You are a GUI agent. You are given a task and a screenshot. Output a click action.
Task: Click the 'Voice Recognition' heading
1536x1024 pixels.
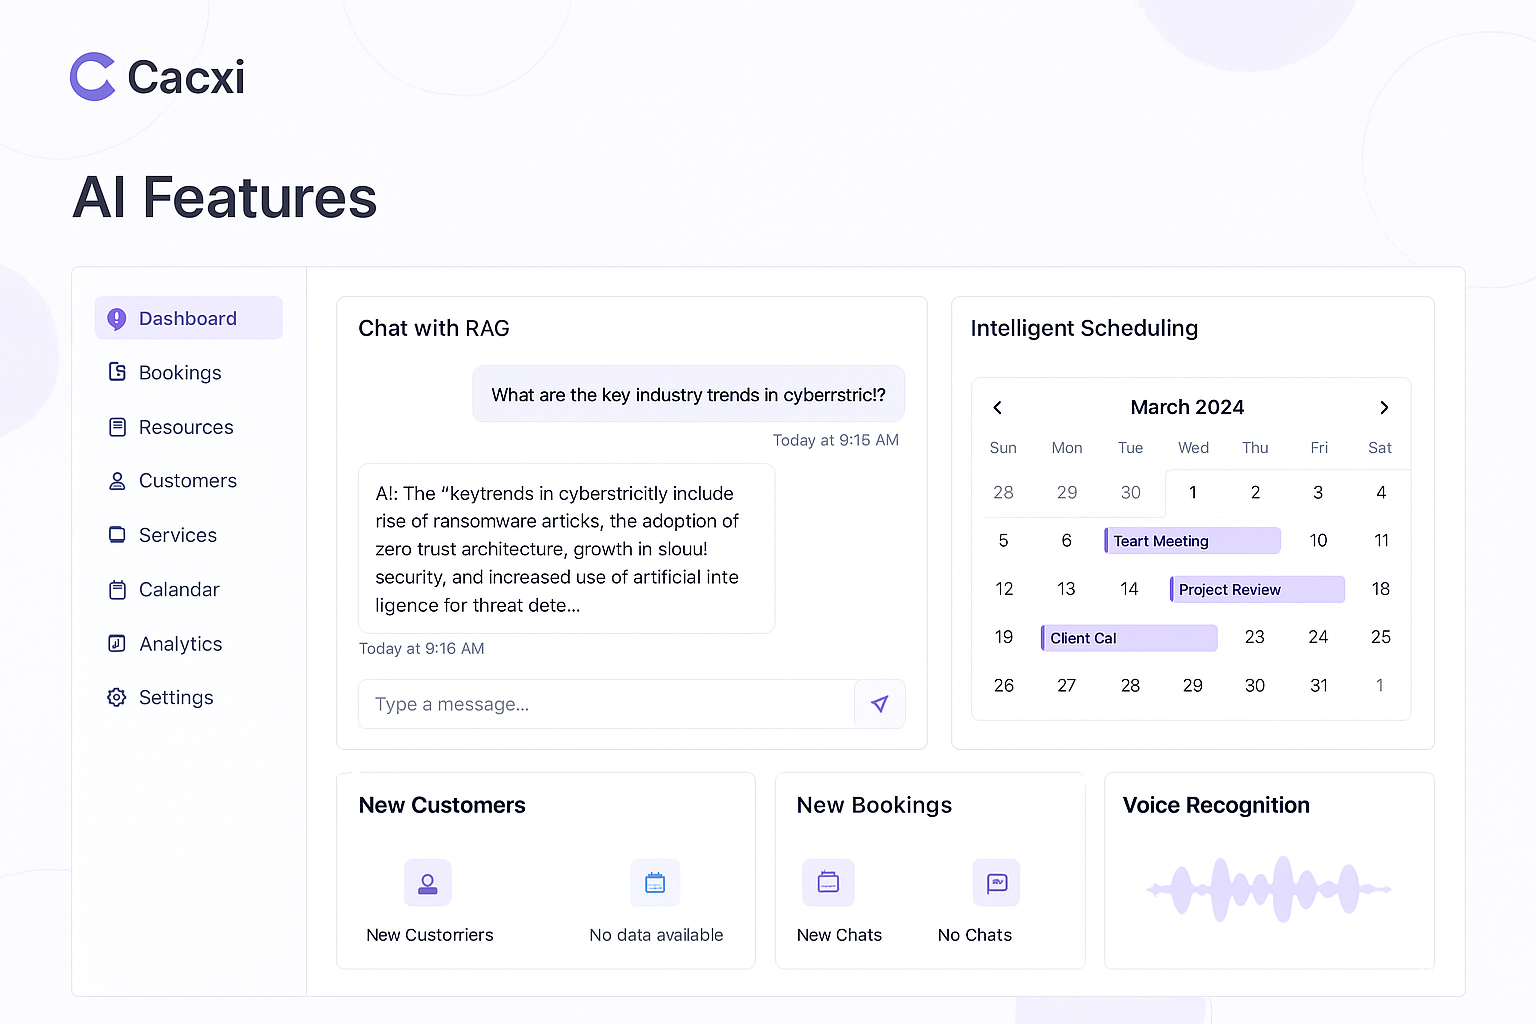(x=1216, y=805)
